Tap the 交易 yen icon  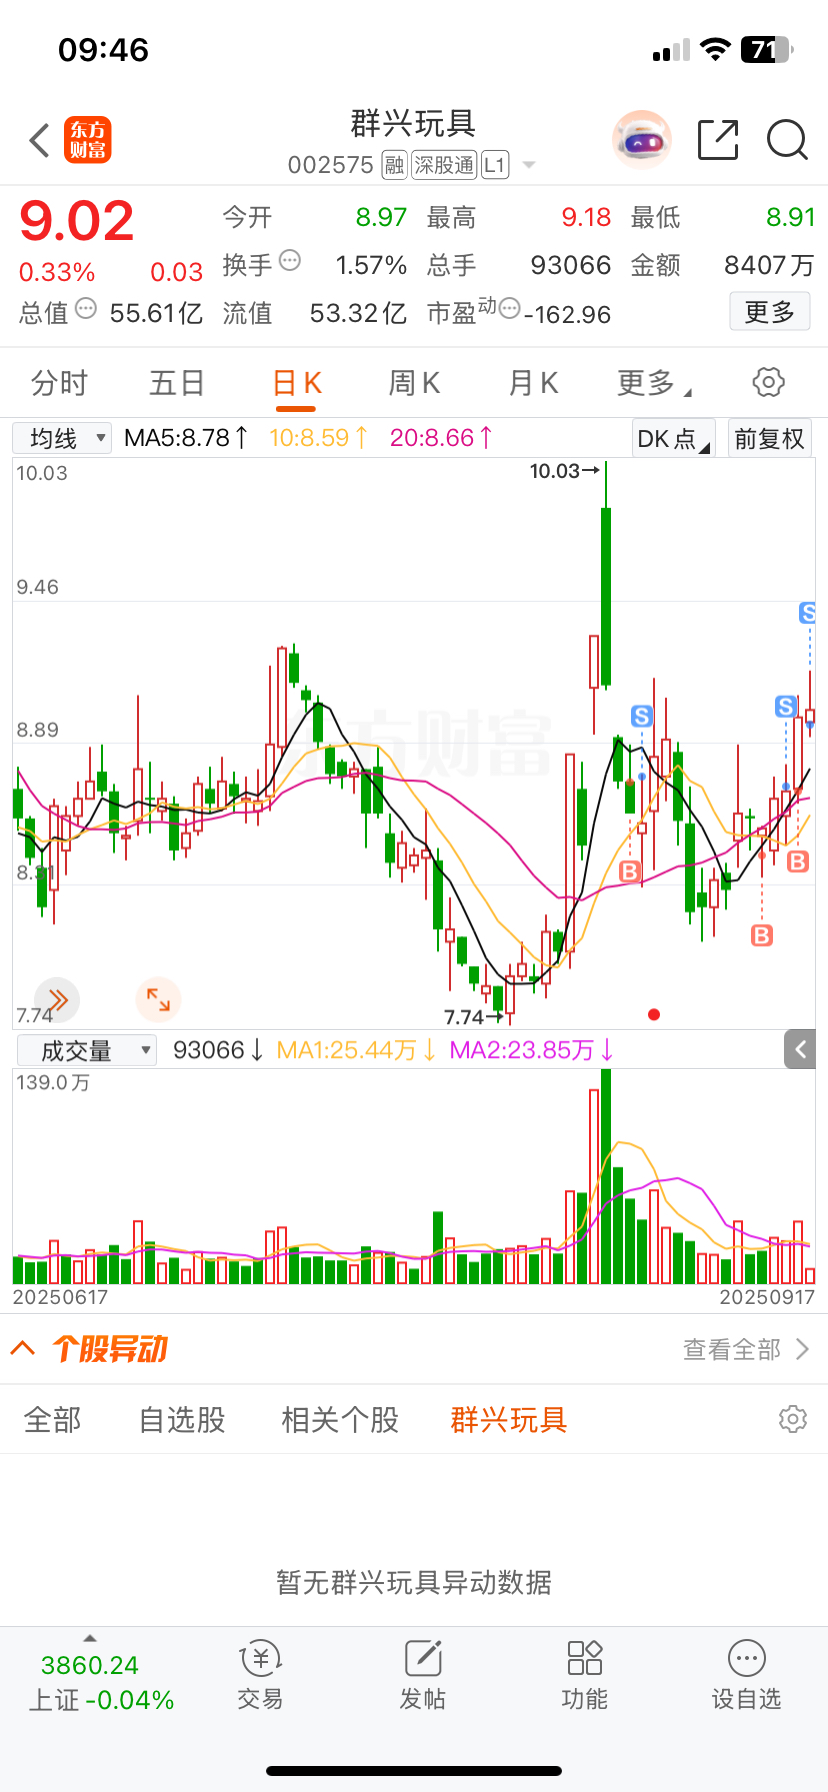pos(261,1660)
